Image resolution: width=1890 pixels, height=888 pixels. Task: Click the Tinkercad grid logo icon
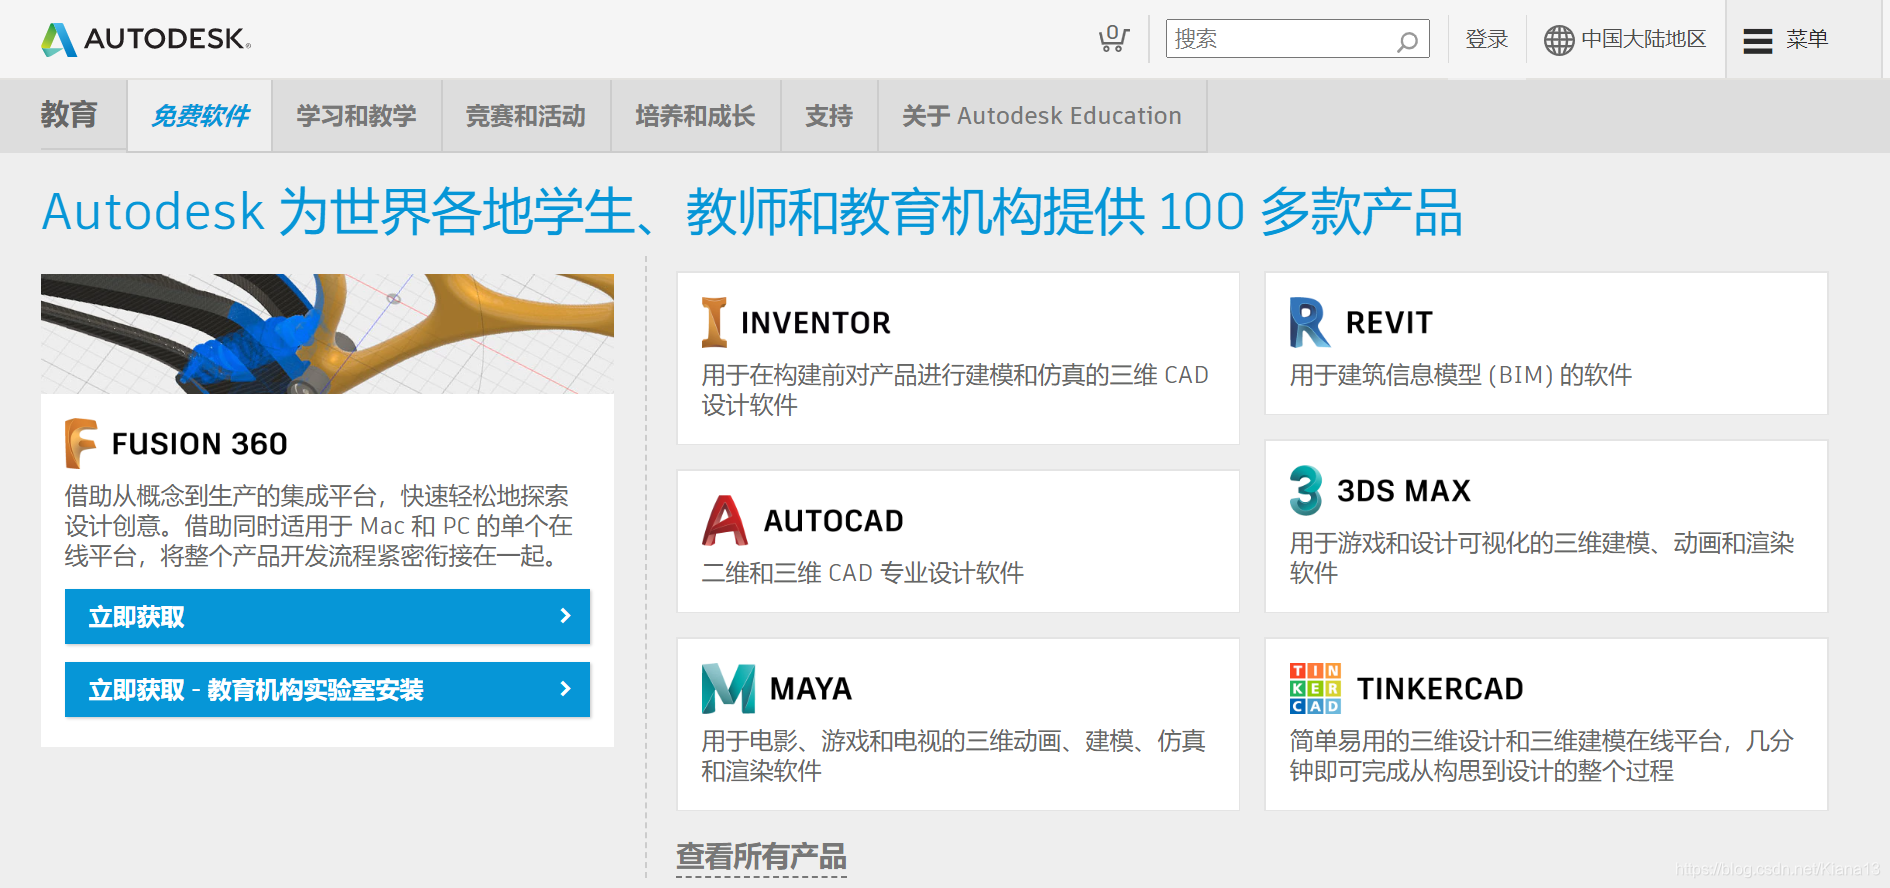(1315, 688)
